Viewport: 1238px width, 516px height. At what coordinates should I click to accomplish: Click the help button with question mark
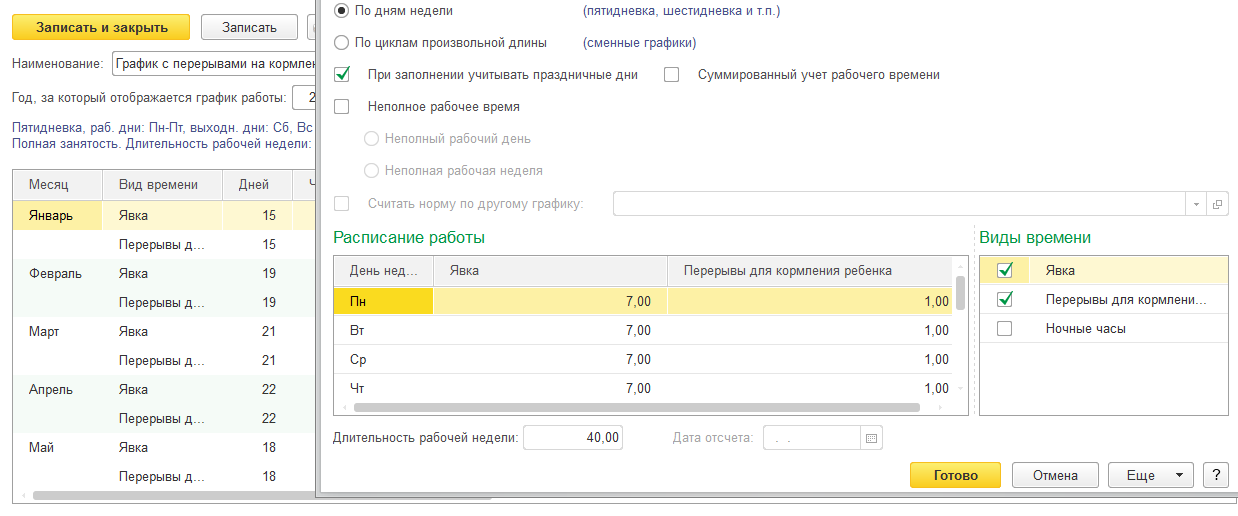(x=1215, y=475)
